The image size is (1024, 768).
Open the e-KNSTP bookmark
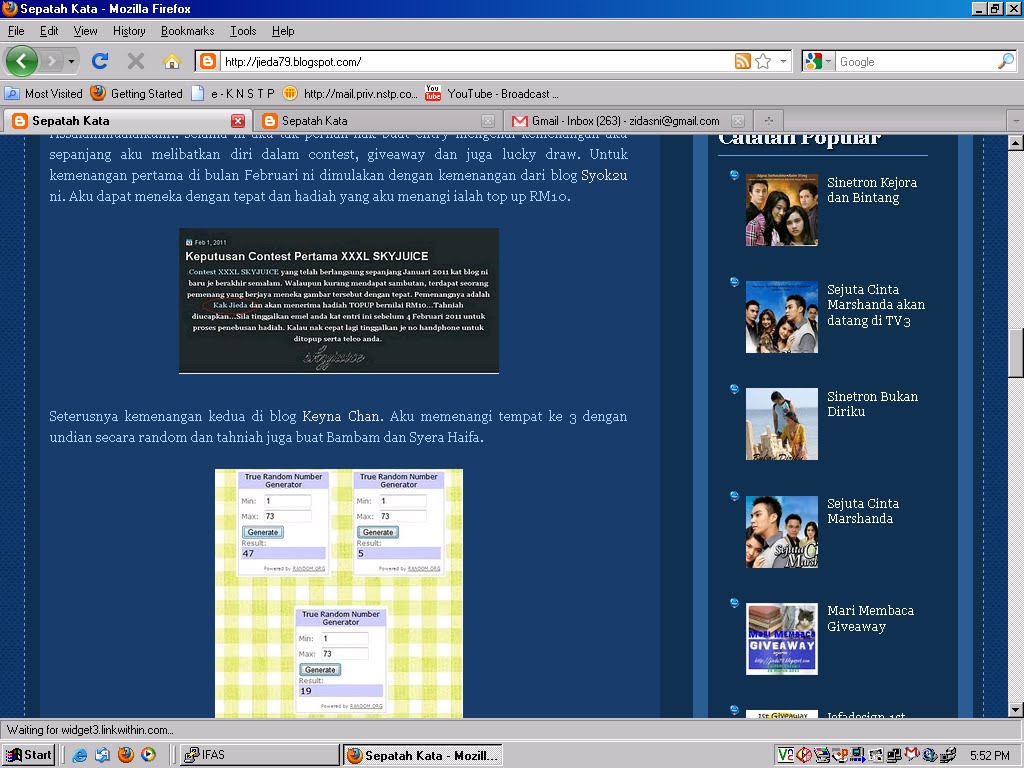tap(232, 93)
